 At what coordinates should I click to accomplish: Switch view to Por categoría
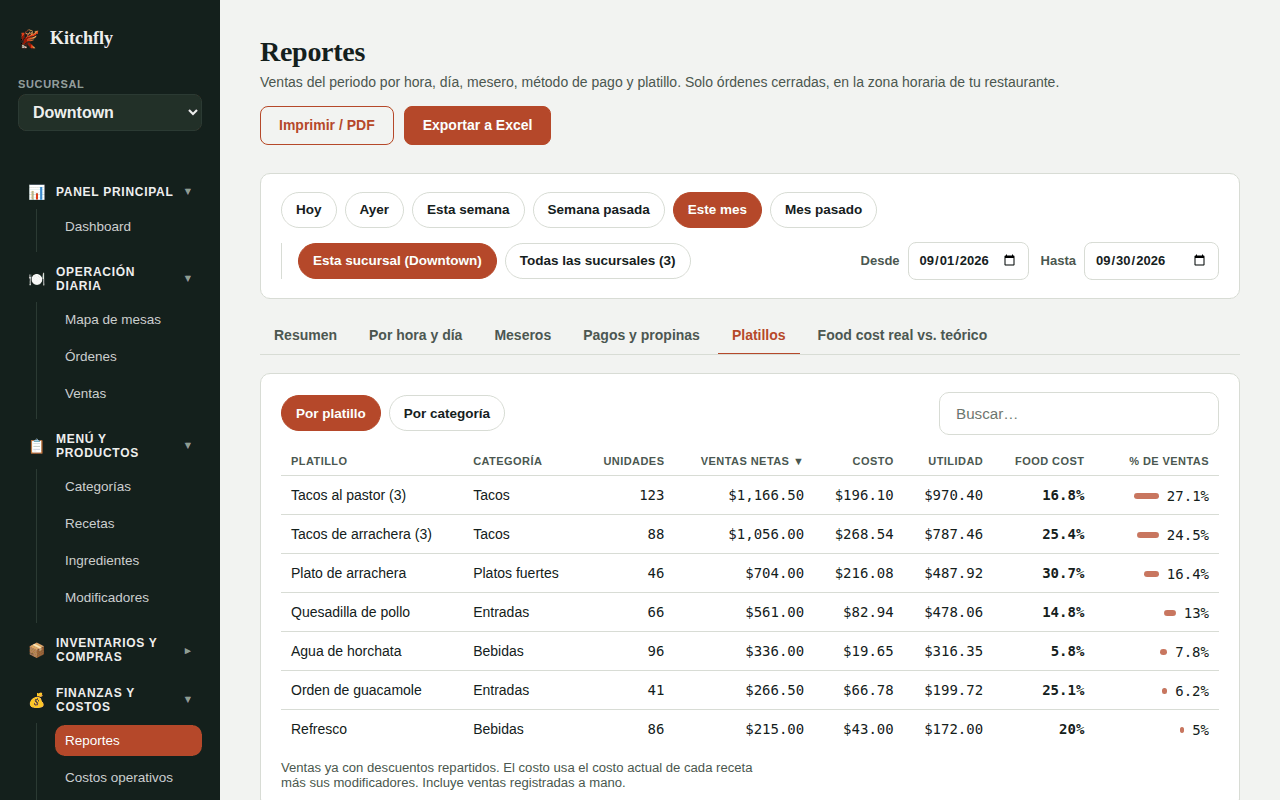coord(447,413)
